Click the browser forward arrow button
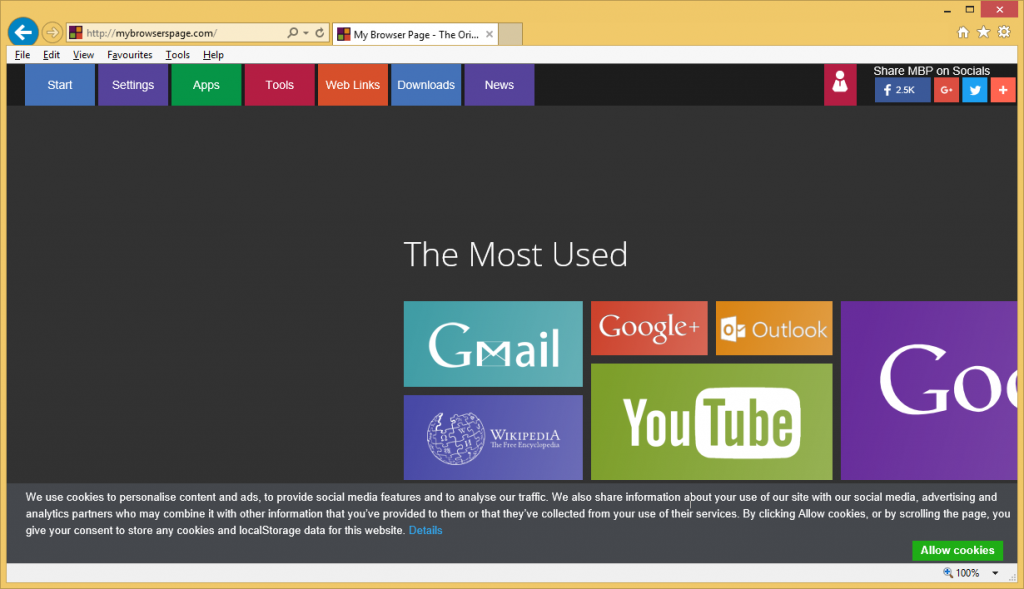 (52, 33)
